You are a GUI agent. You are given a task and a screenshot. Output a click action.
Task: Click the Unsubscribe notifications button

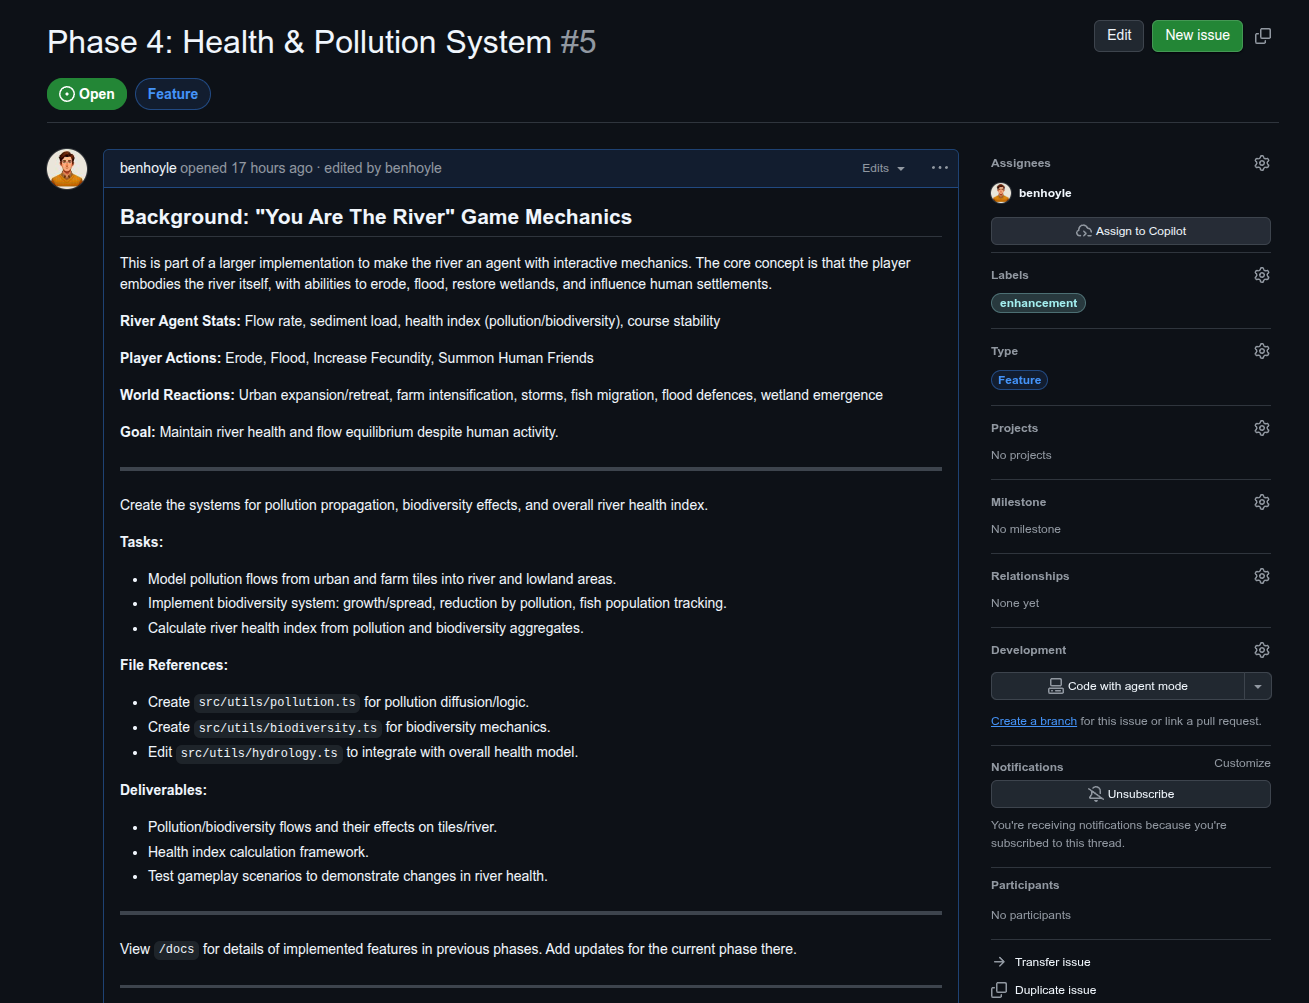[1130, 794]
